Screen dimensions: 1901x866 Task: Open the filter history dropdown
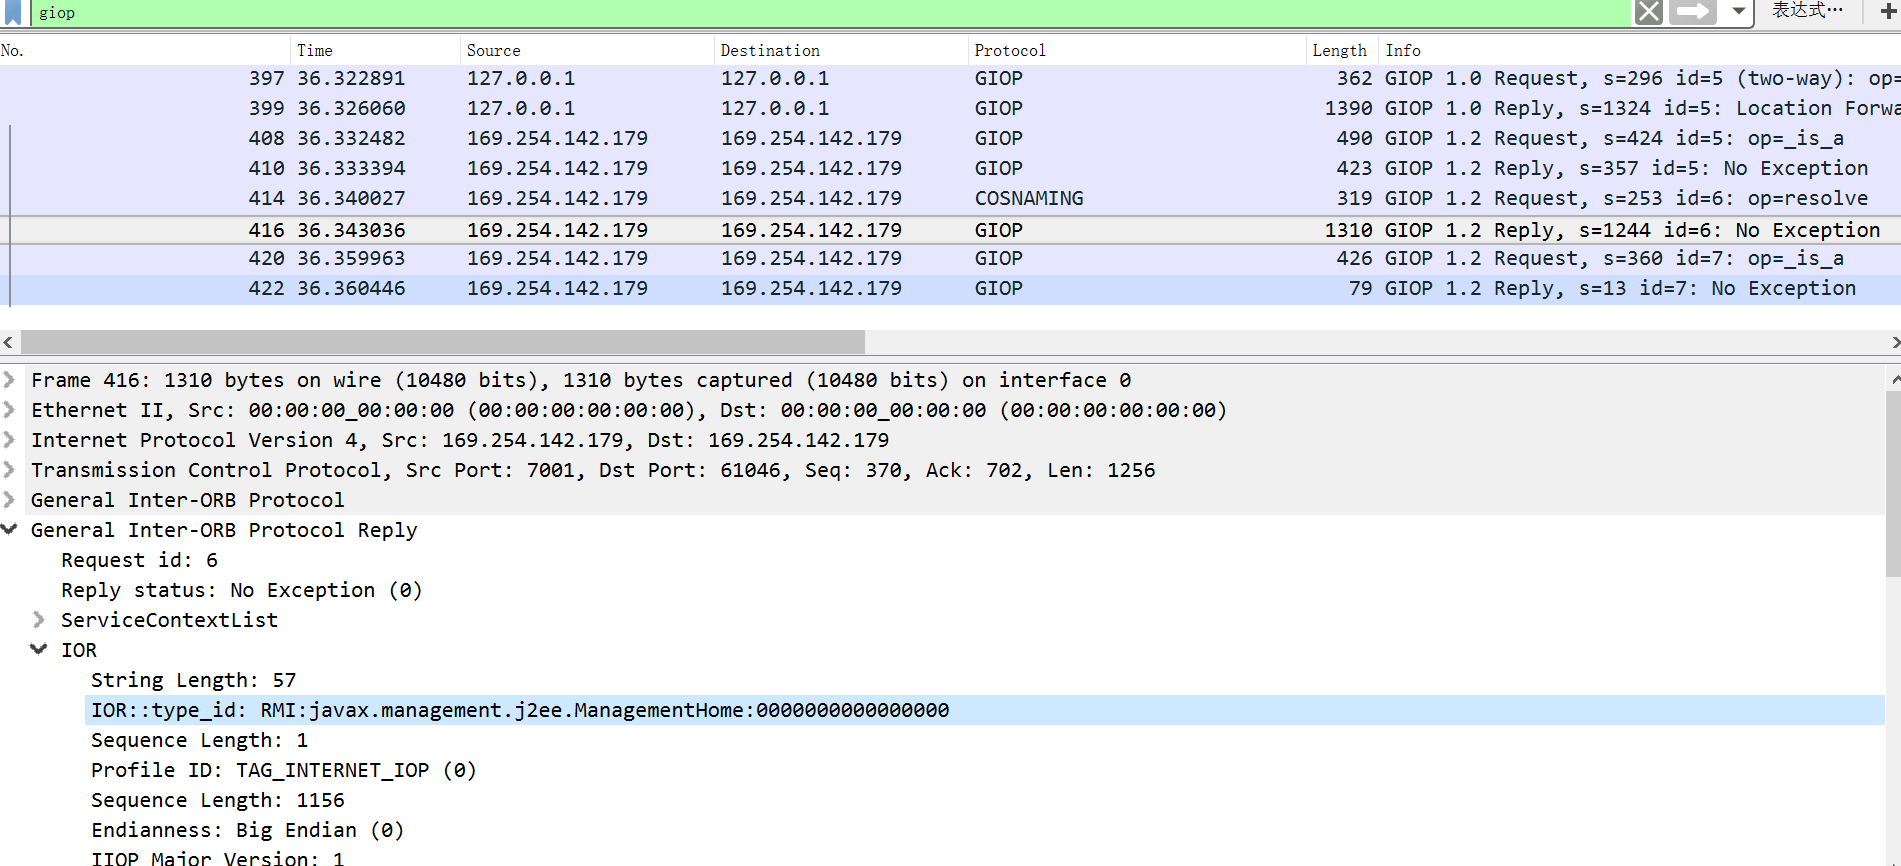(1739, 12)
